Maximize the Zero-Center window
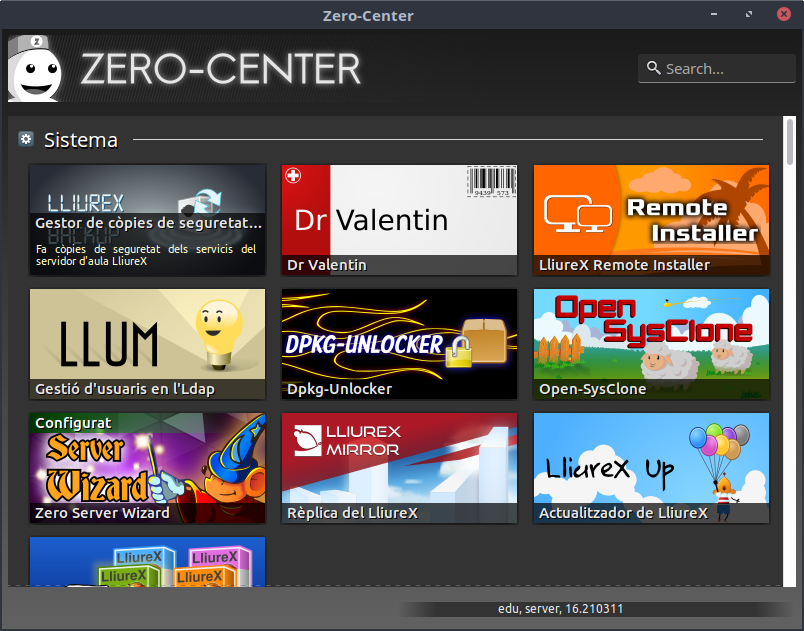This screenshot has width=804, height=631. (x=749, y=14)
